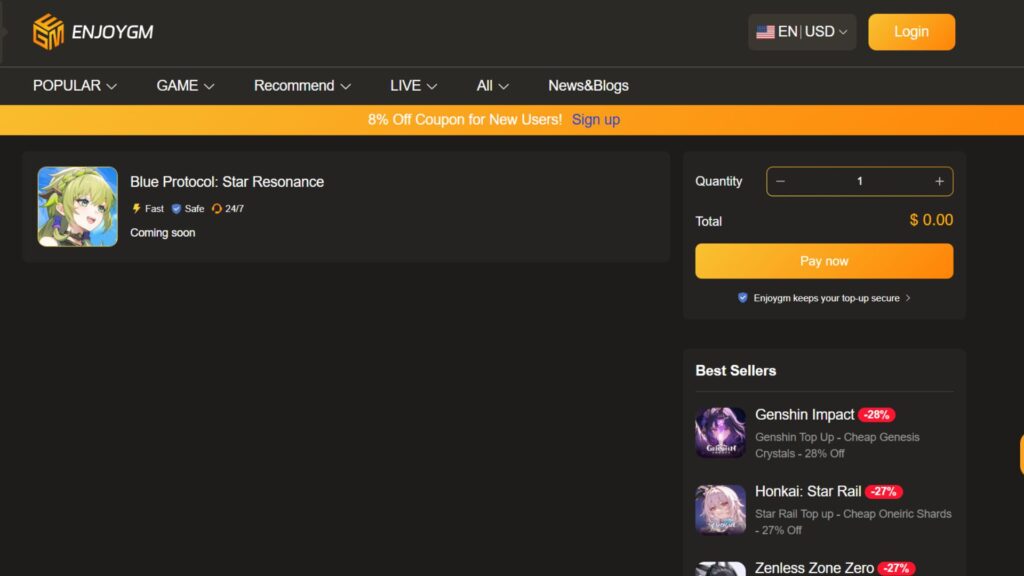1024x576 pixels.
Task: Increase quantity with the plus button
Action: tap(939, 181)
